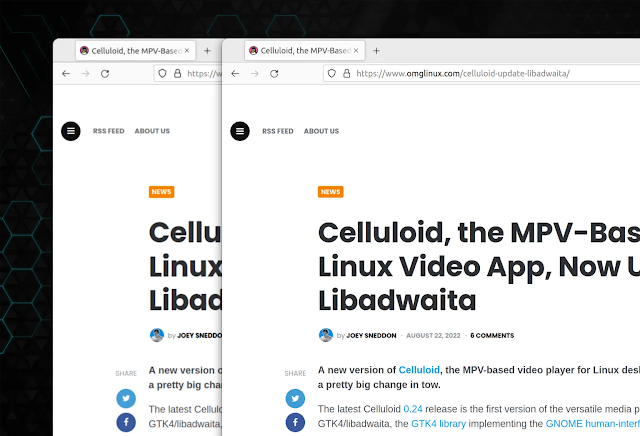Click forward arrow in the front browser window
Image resolution: width=640 pixels, height=436 pixels.
click(x=255, y=73)
